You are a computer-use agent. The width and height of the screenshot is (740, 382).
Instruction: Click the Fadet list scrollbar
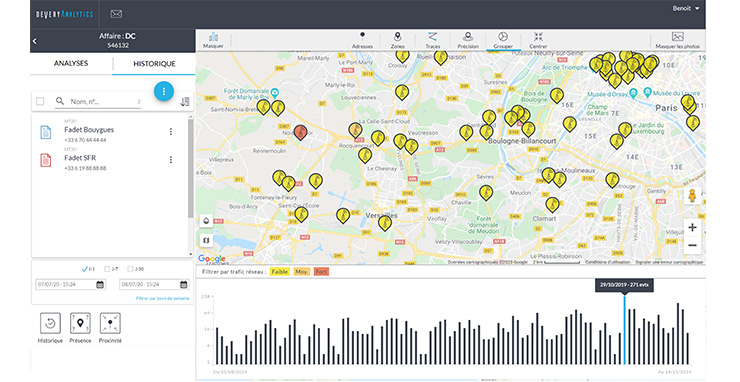click(x=190, y=169)
